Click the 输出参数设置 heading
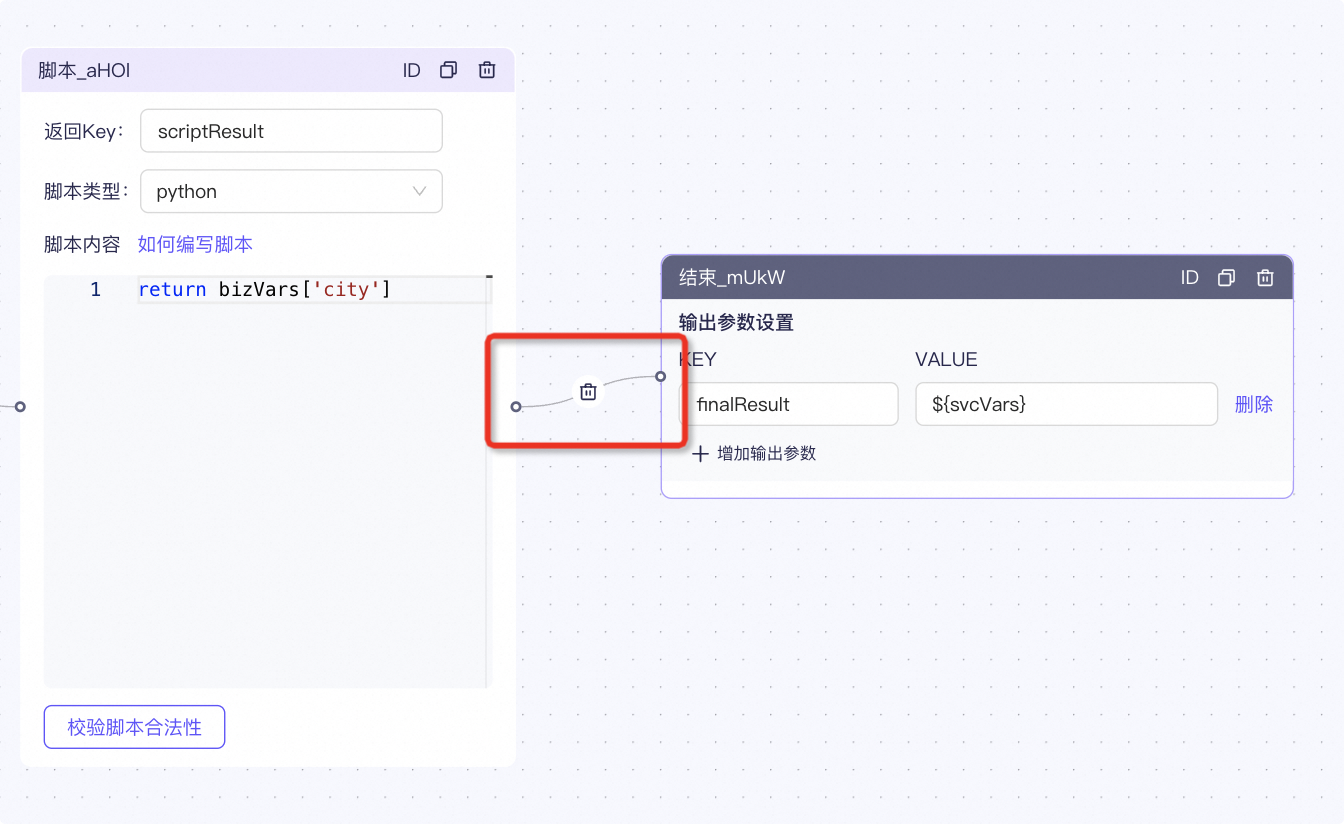The image size is (1344, 824). [x=736, y=323]
